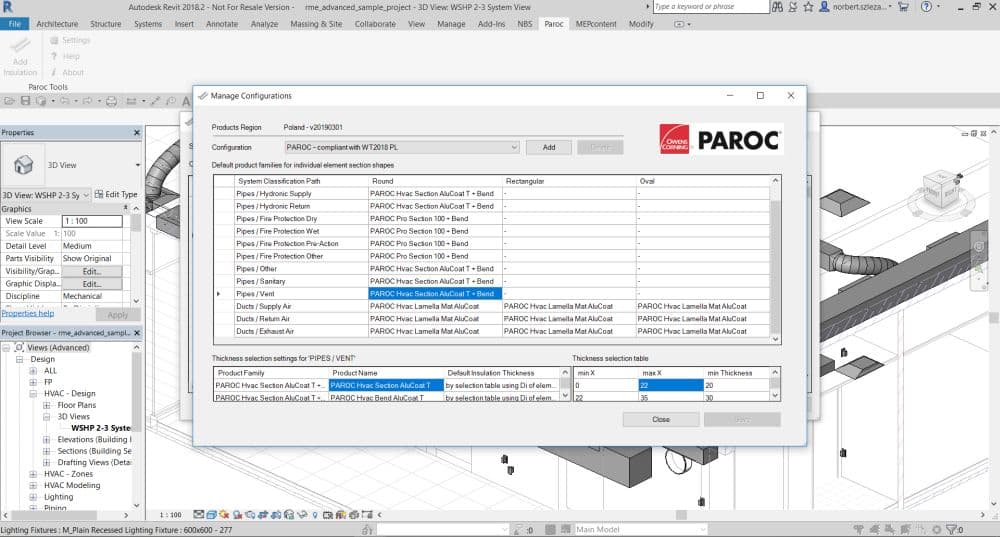Expand the HVAC - Zones tree node
This screenshot has height=537, width=1000.
click(34, 473)
